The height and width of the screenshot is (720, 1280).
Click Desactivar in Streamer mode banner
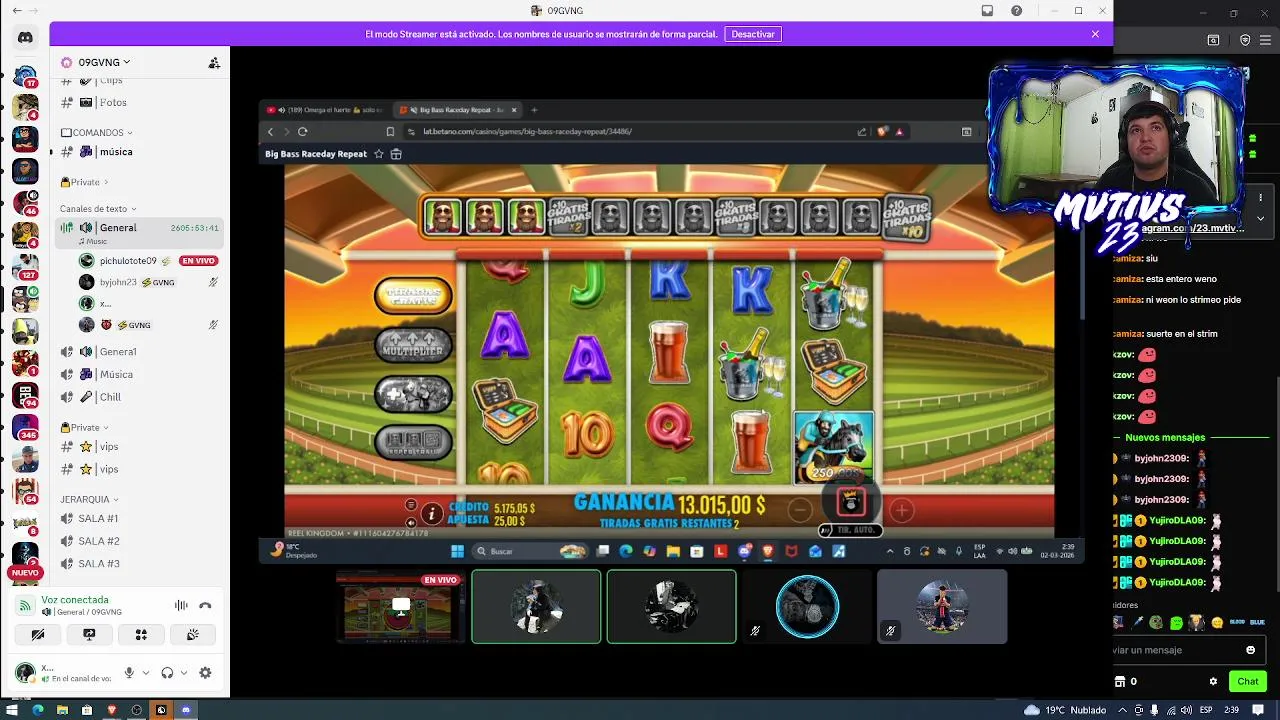click(753, 34)
